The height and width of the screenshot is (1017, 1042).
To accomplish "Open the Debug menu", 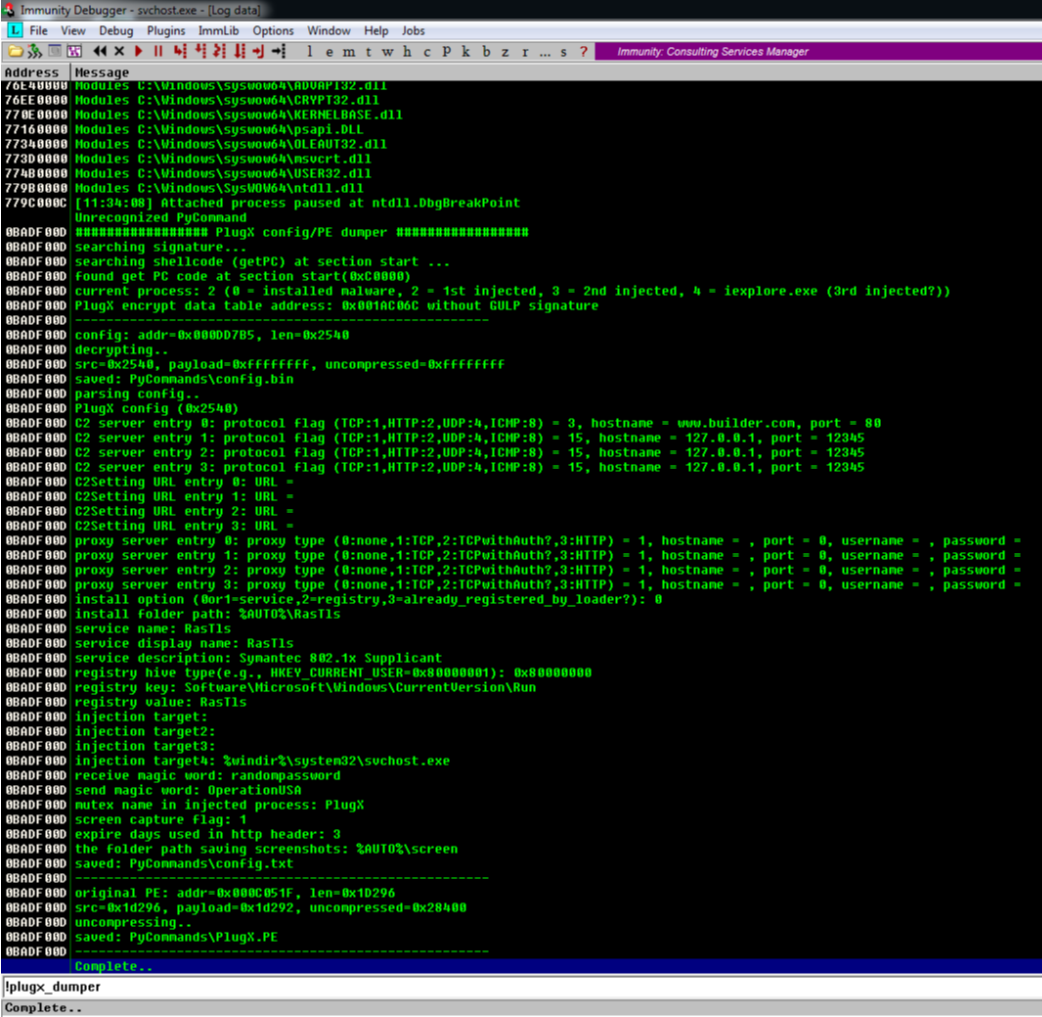I will click(116, 31).
